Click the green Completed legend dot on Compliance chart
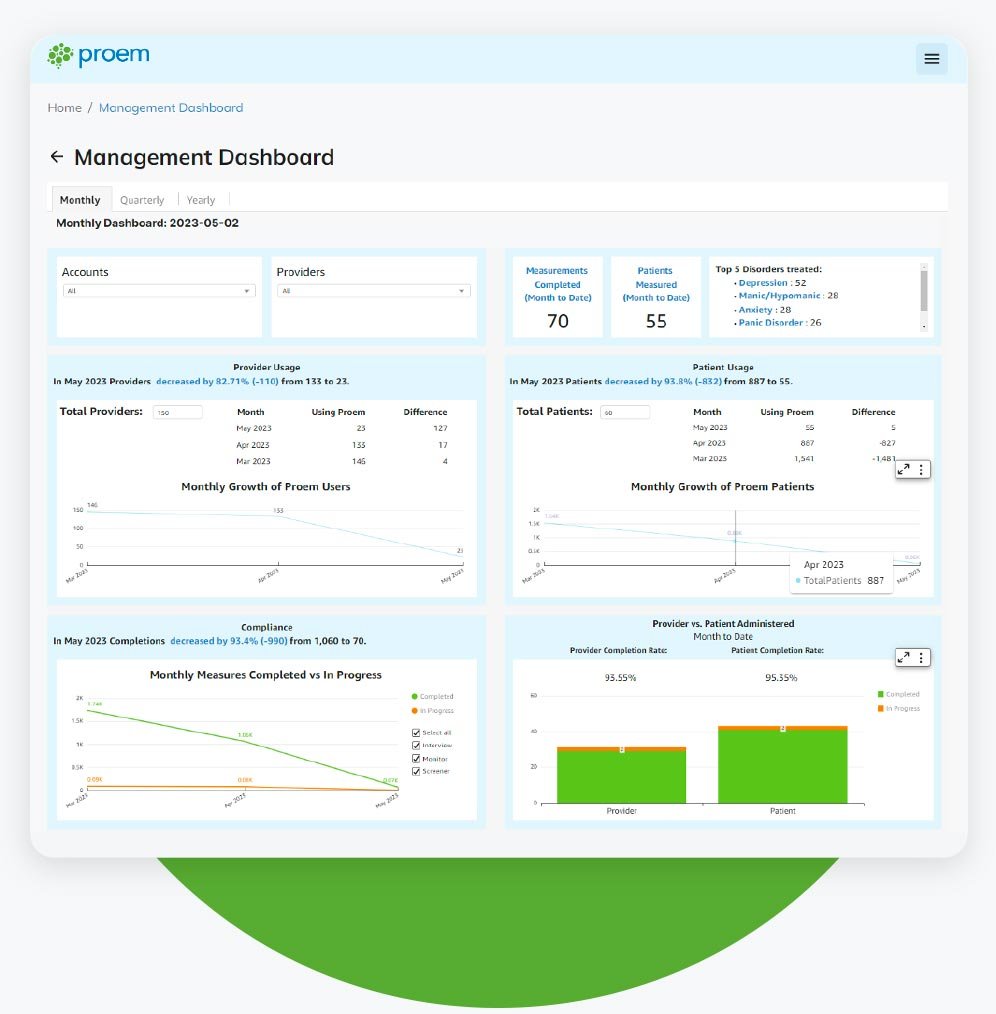Screen dimensions: 996x1014 tap(413, 696)
